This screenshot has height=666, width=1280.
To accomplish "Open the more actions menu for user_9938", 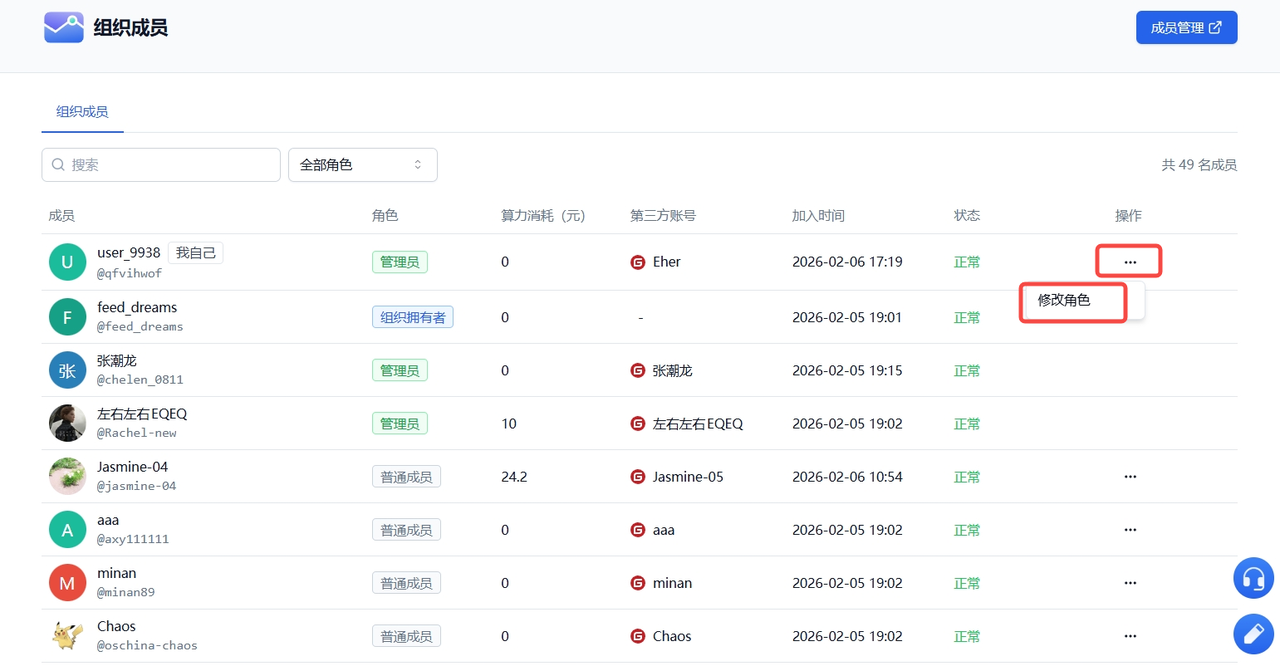I will [x=1130, y=262].
